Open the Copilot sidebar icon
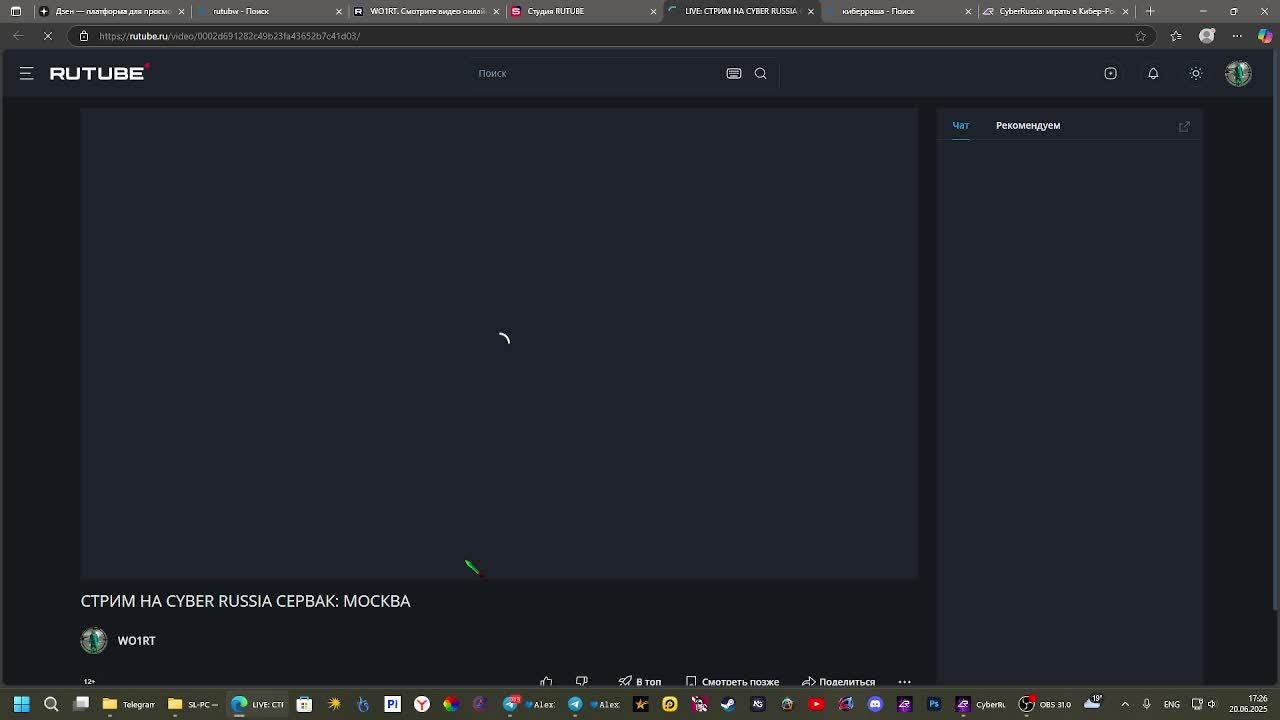Viewport: 1280px width, 720px height. coord(1266,36)
